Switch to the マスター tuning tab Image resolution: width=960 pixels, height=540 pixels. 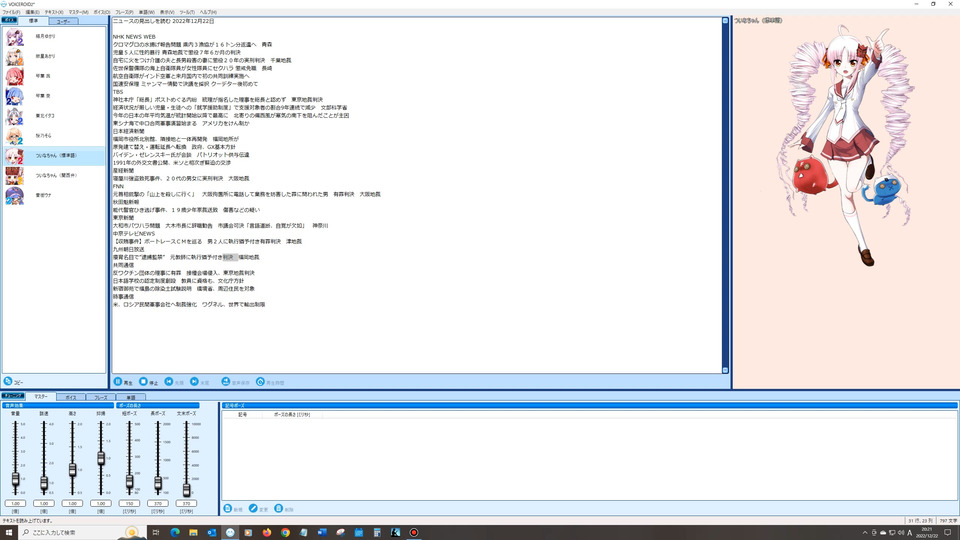40,397
